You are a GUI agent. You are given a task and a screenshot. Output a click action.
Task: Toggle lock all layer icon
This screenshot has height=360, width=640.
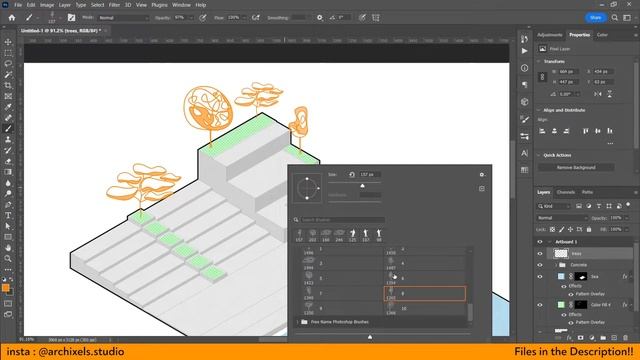tap(589, 229)
